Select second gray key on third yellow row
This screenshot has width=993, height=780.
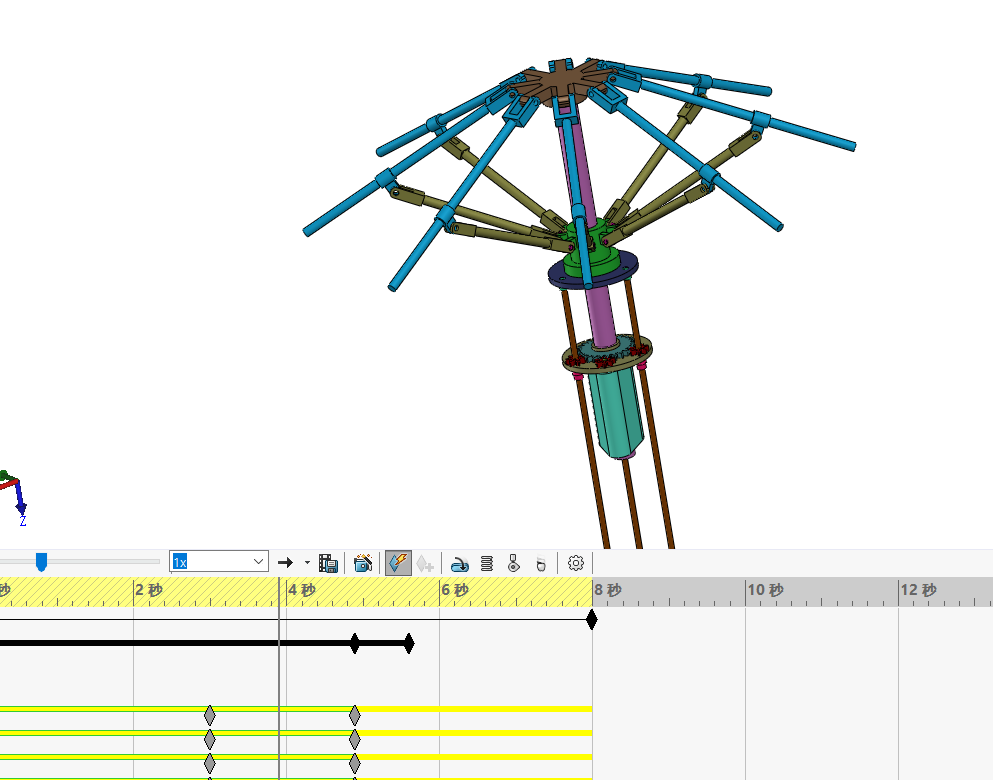355,763
